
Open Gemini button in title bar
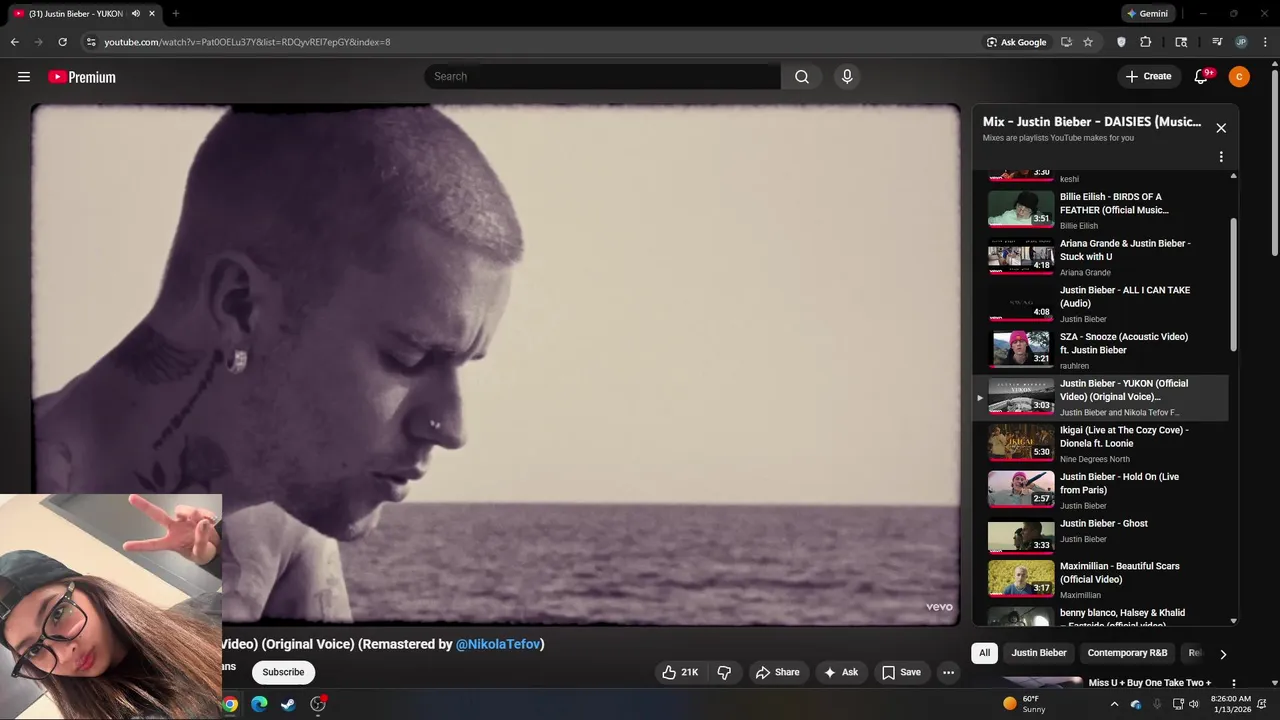tap(1146, 14)
